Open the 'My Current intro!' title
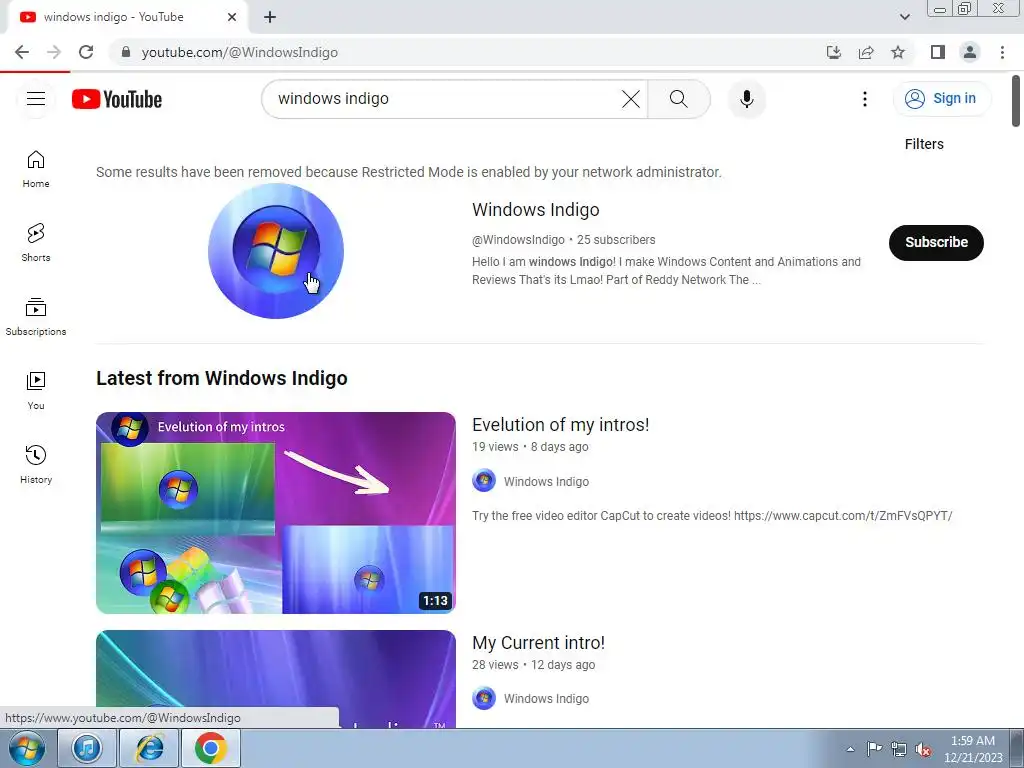Screen dimensions: 1024x768 538,643
